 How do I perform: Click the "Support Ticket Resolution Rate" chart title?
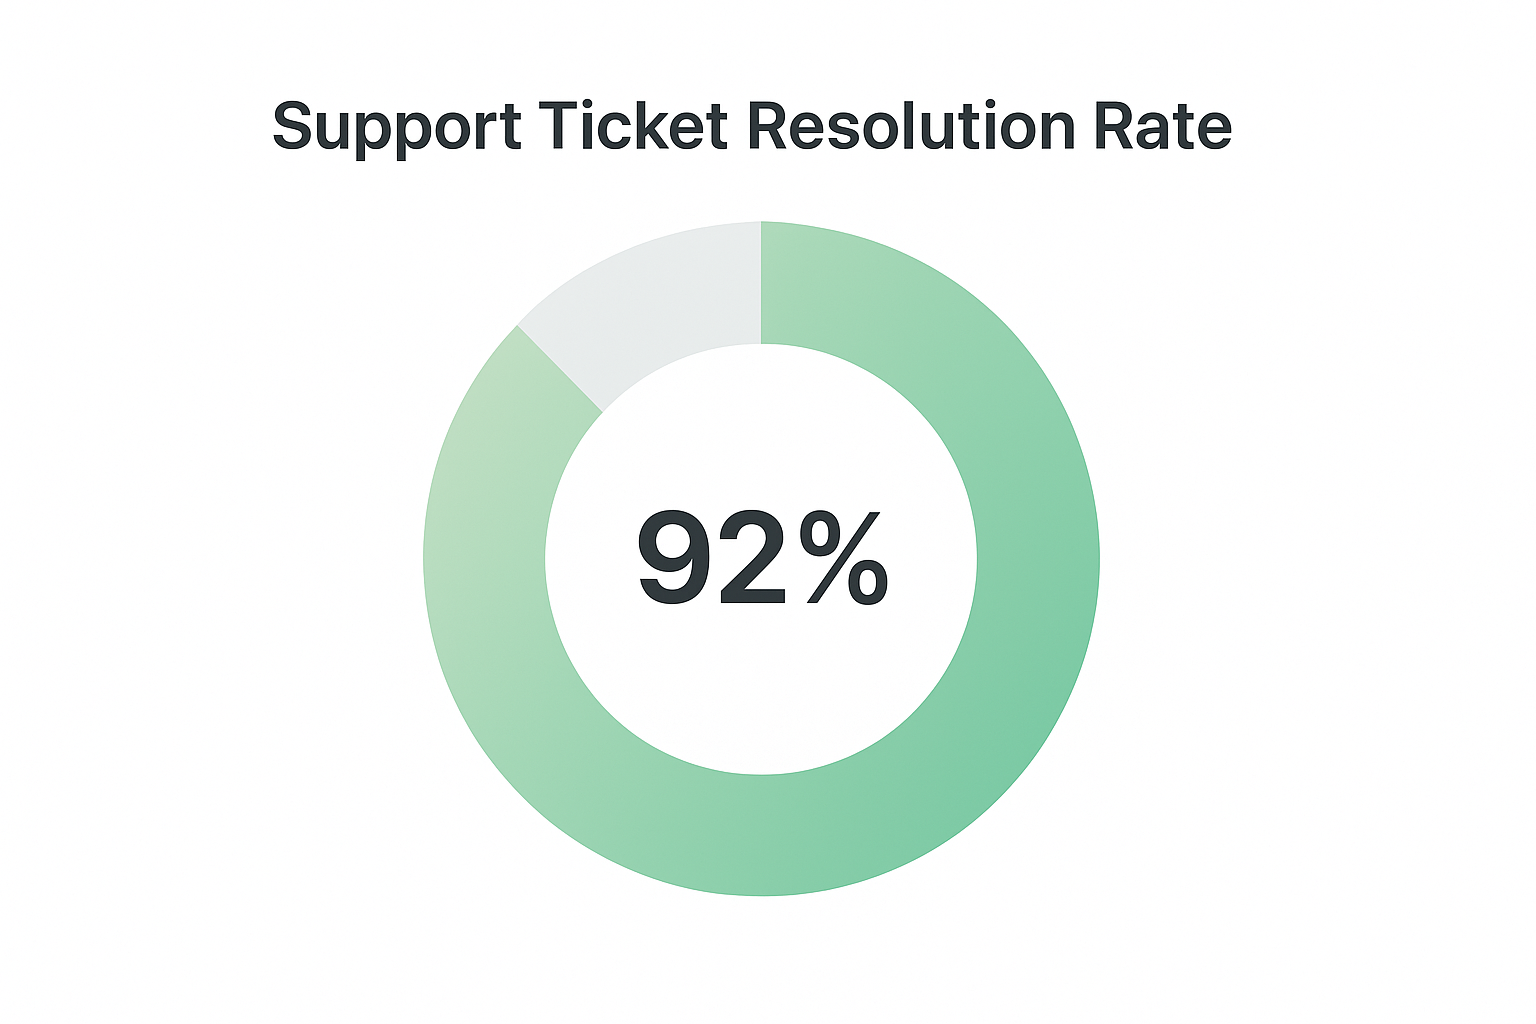[752, 128]
